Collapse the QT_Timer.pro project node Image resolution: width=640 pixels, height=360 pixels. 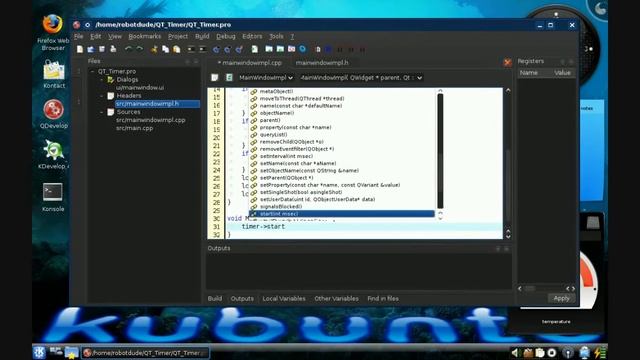(92, 71)
